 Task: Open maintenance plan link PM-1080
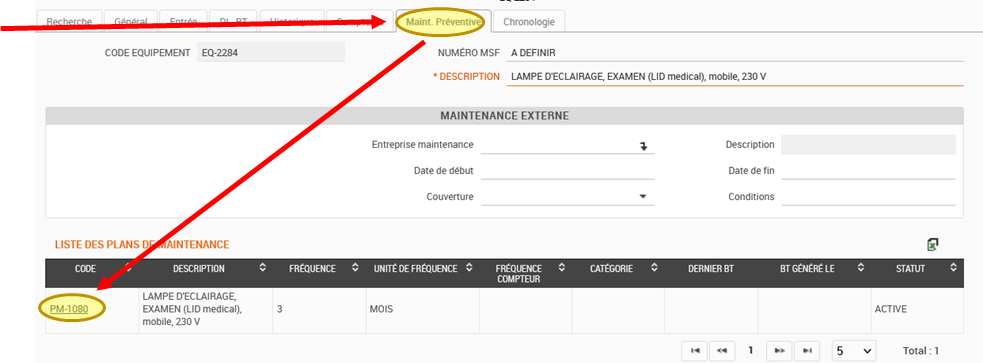coord(69,309)
